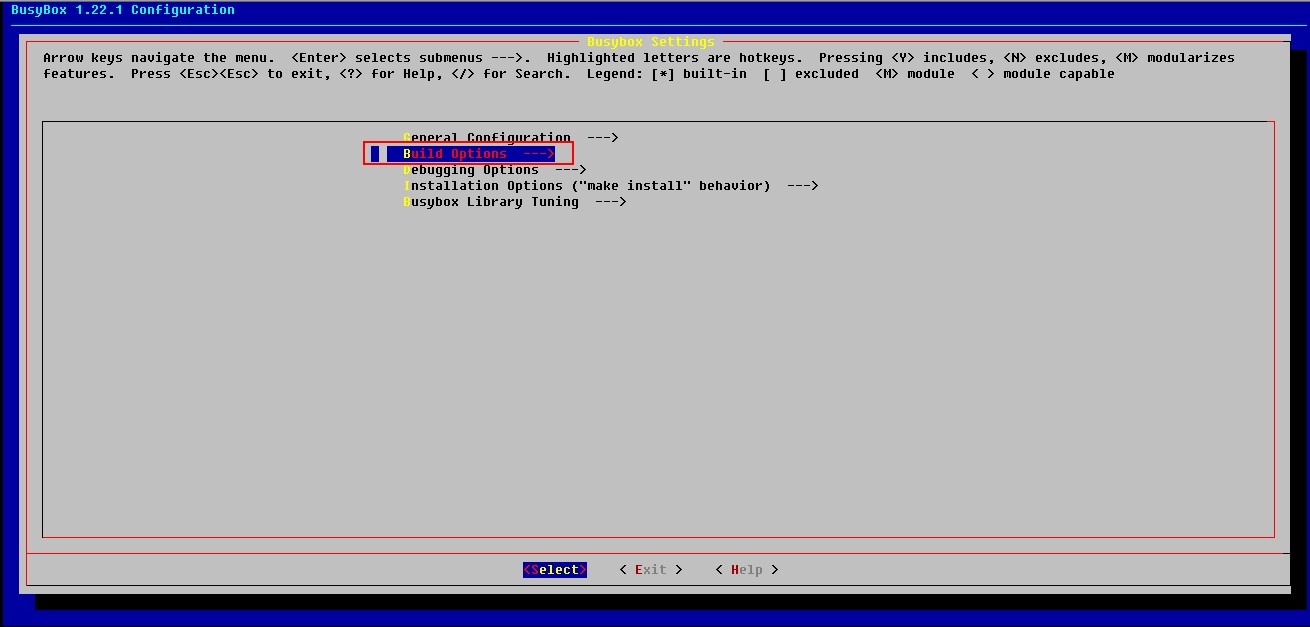This screenshot has height=627, width=1310.
Task: Open the General Configuration submenu
Action: tap(487, 138)
